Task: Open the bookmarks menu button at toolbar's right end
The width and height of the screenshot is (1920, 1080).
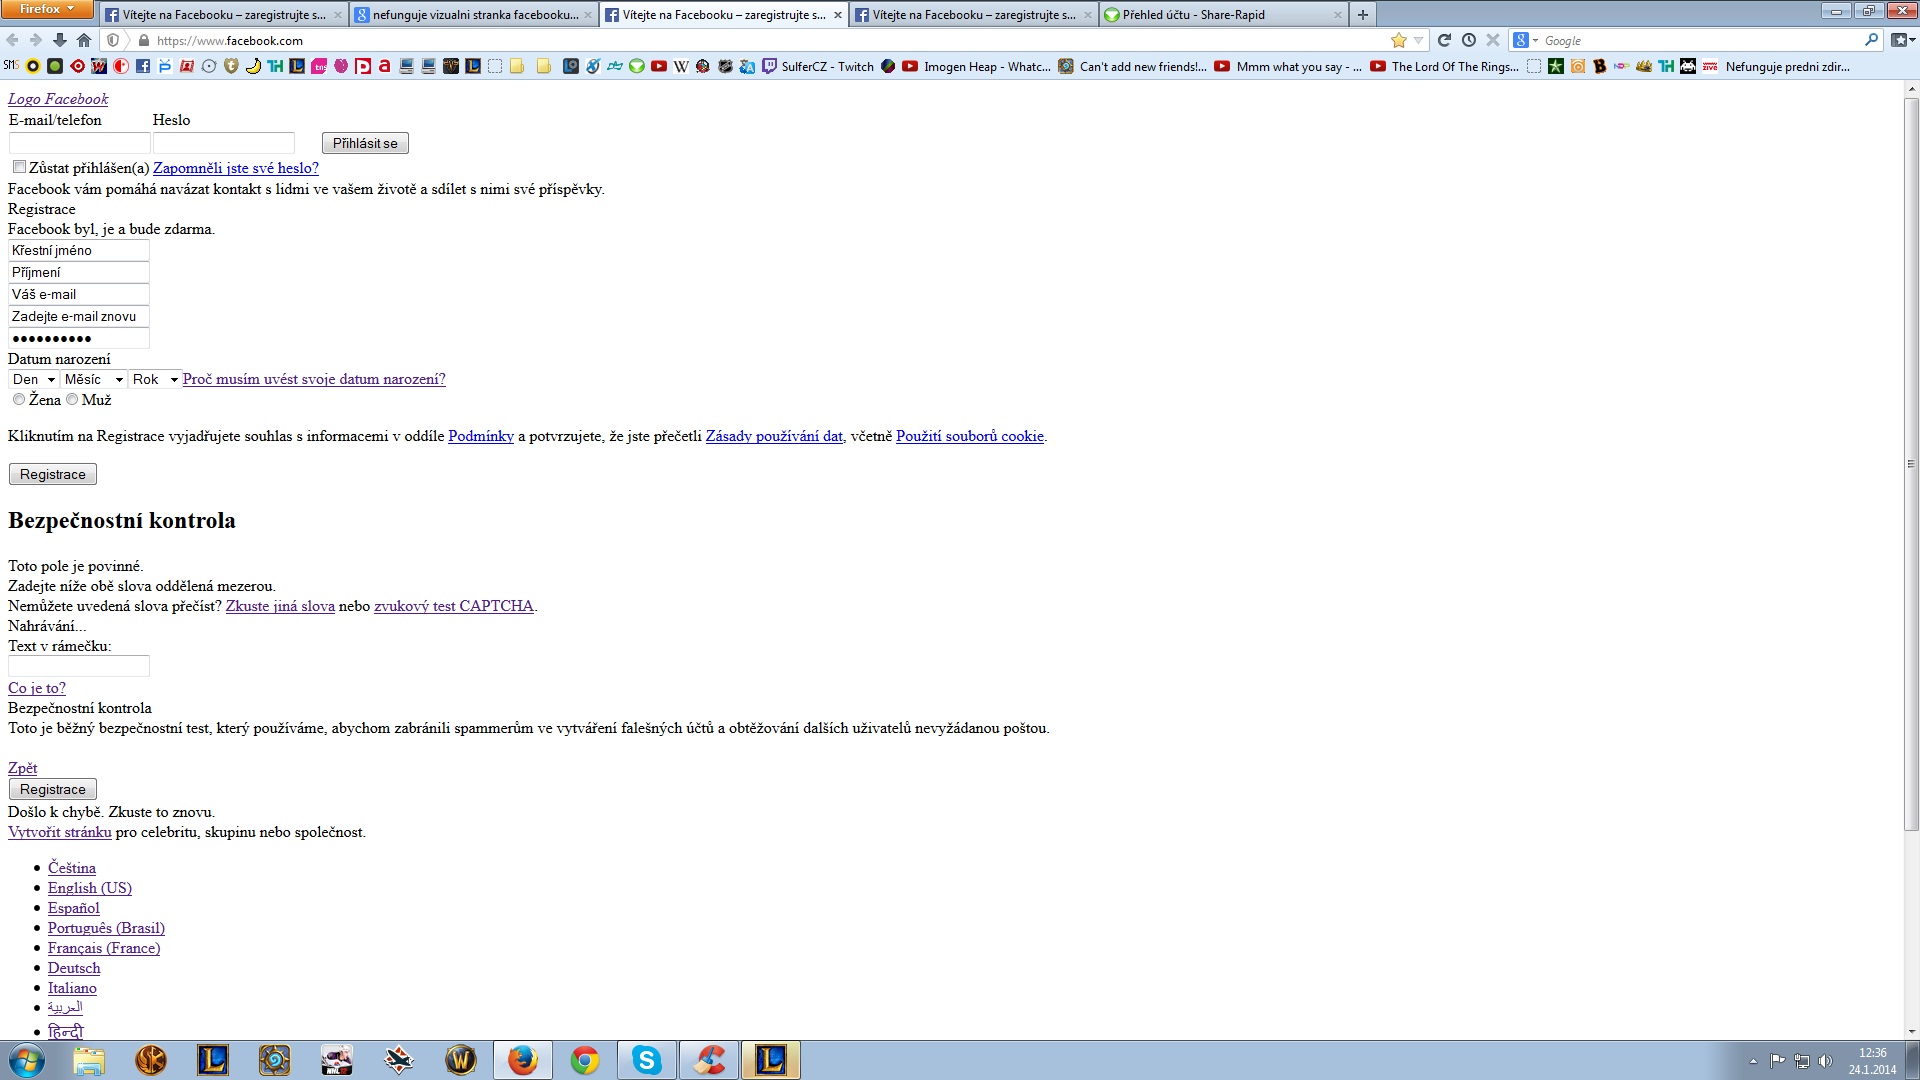Action: [x=1902, y=40]
